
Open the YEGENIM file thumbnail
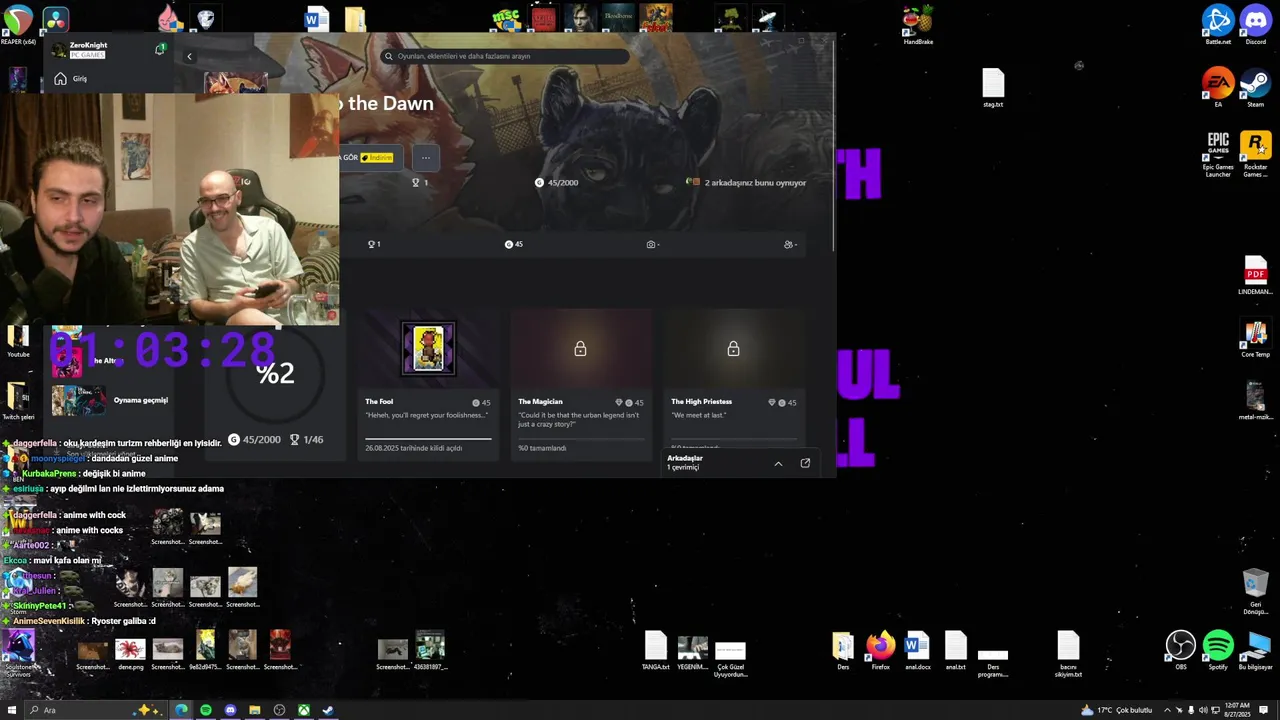(692, 653)
